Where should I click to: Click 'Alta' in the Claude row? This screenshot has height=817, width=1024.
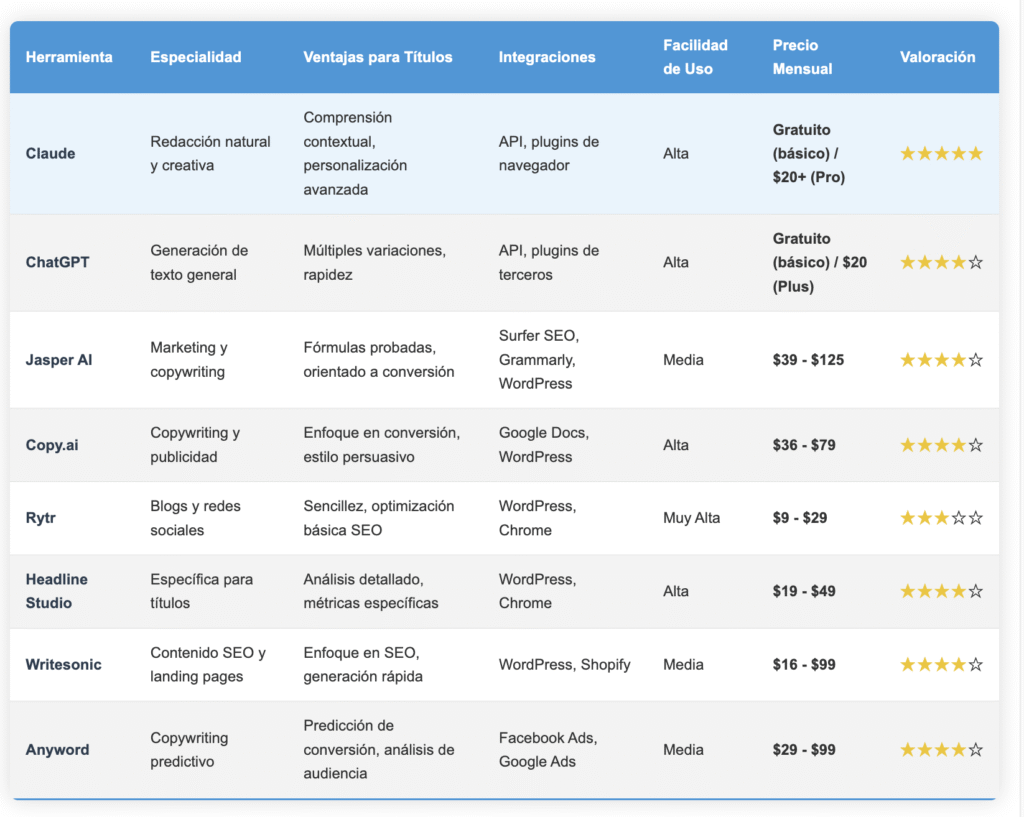coord(676,153)
